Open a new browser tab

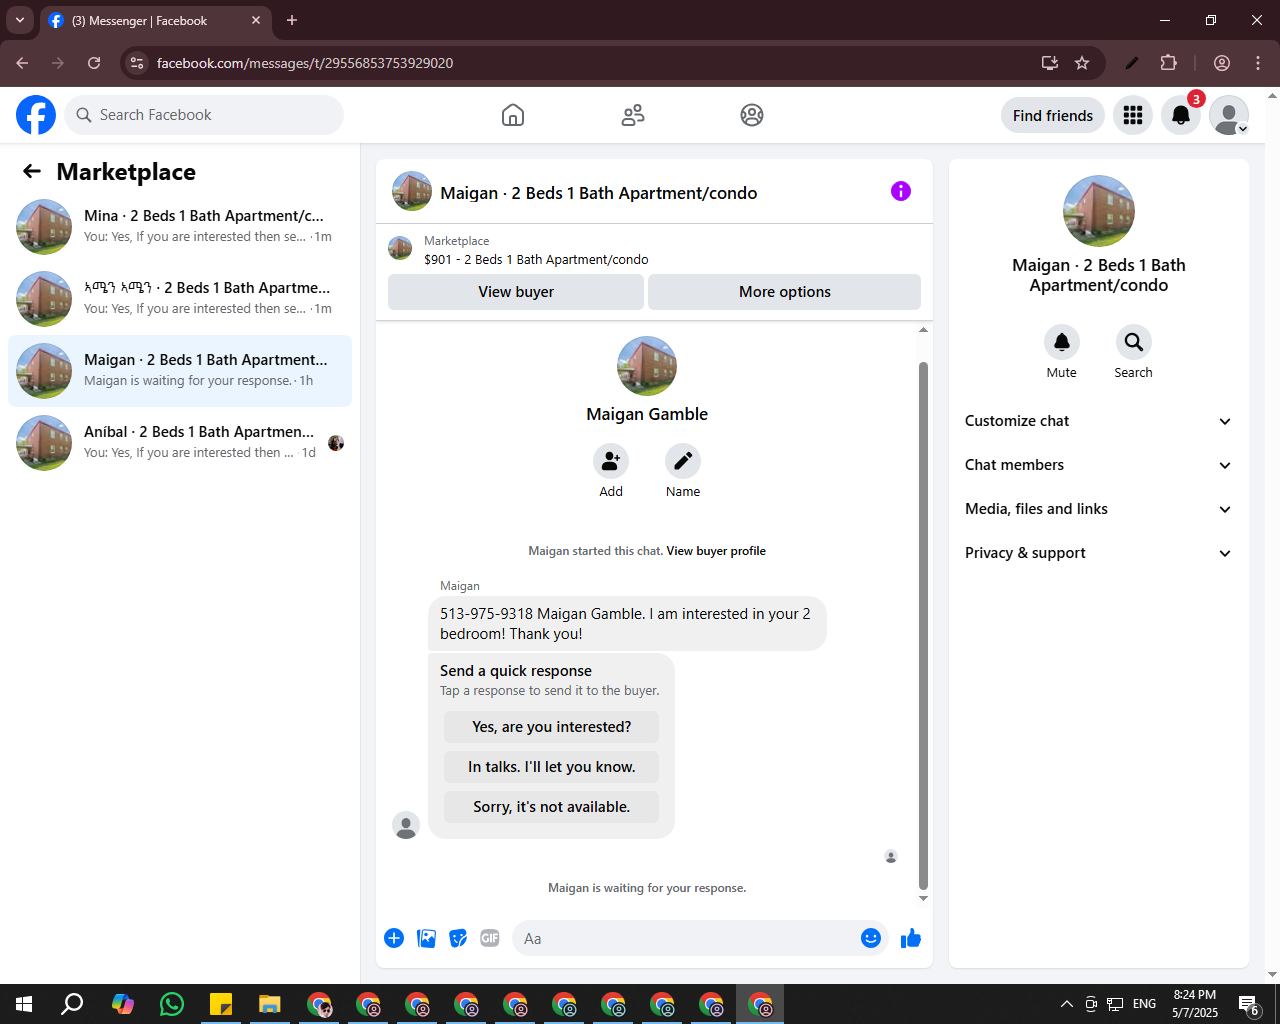(292, 20)
